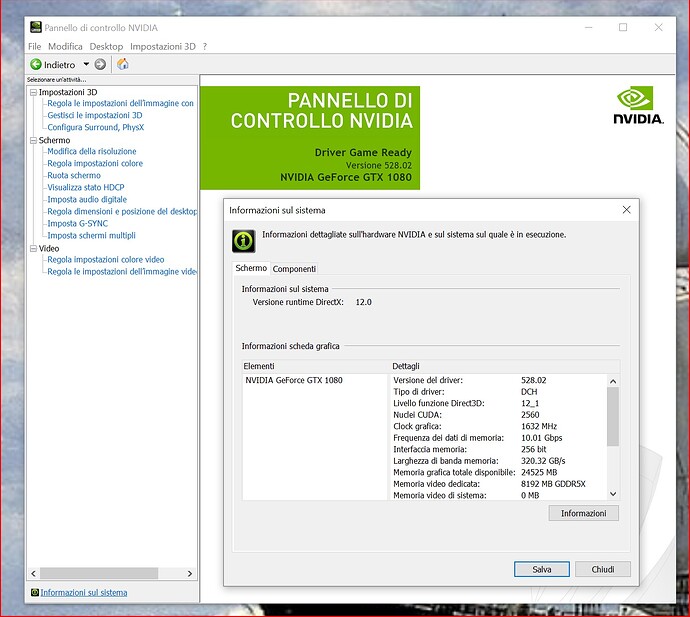Select the Impostazioni 3D tree heading
Screen dimensions: 690x617
(x=68, y=92)
